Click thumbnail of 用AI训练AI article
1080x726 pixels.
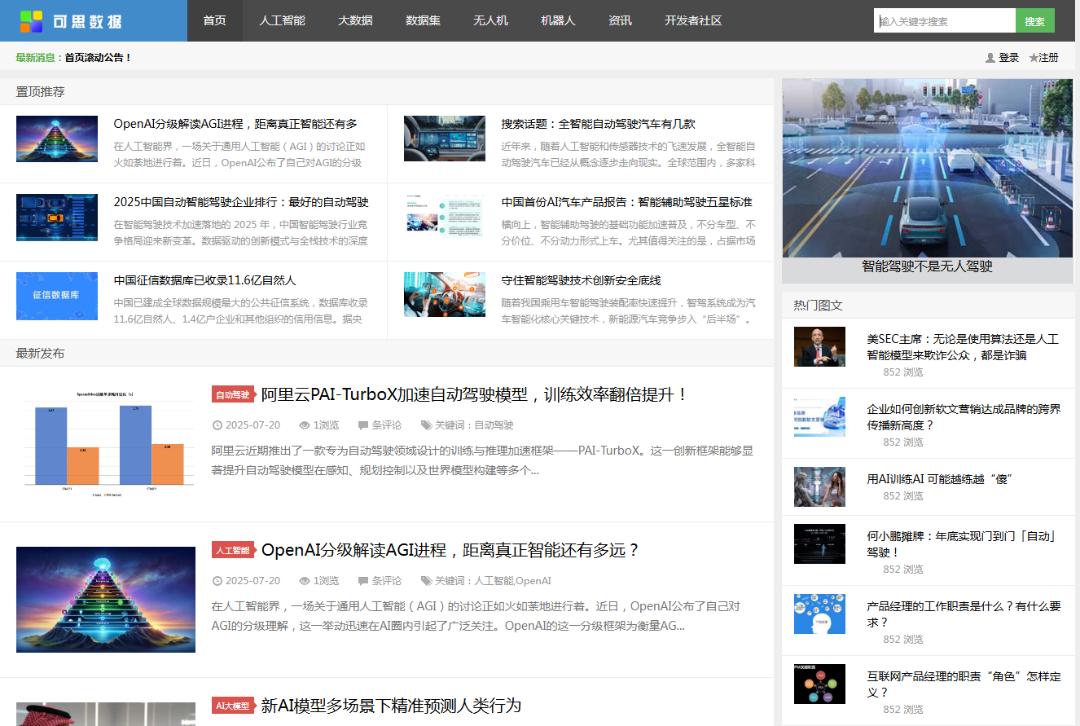click(820, 487)
